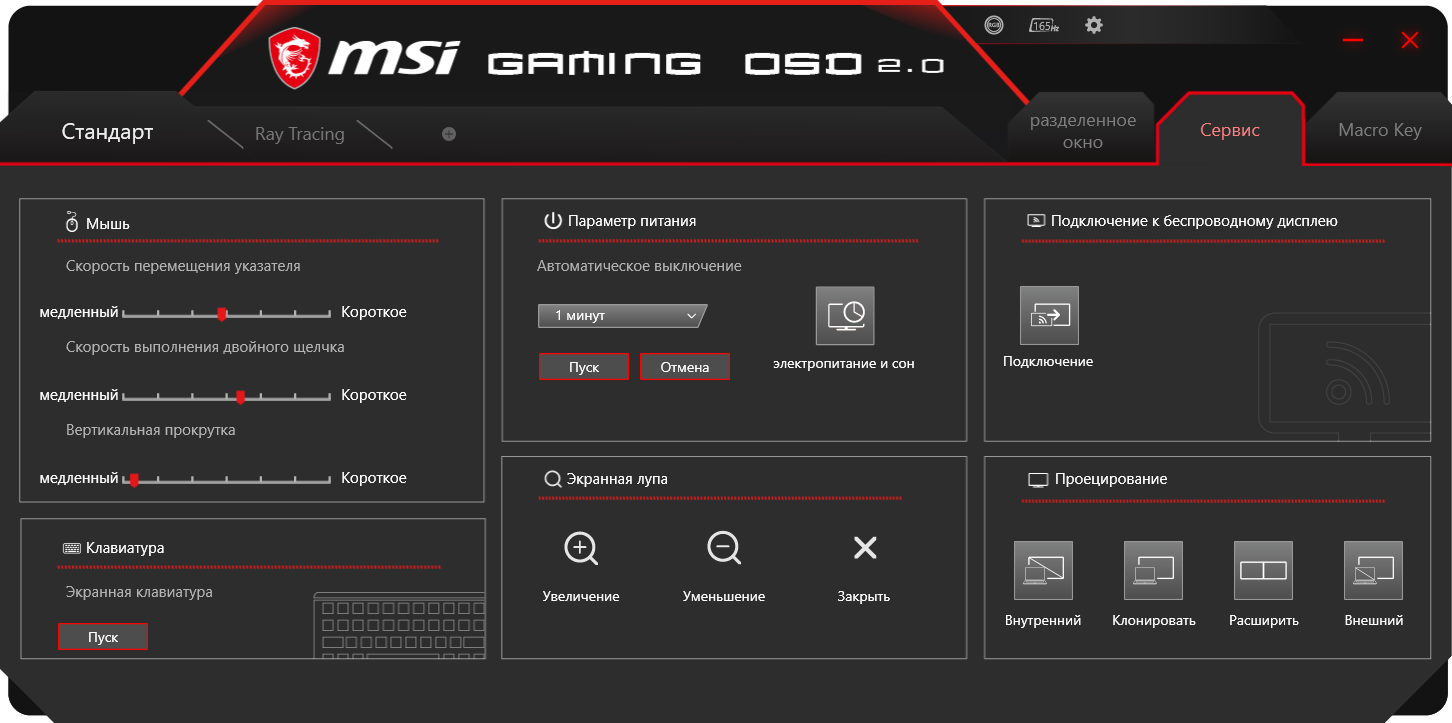Open the settings gear icon
The height and width of the screenshot is (723, 1452).
click(x=1094, y=25)
